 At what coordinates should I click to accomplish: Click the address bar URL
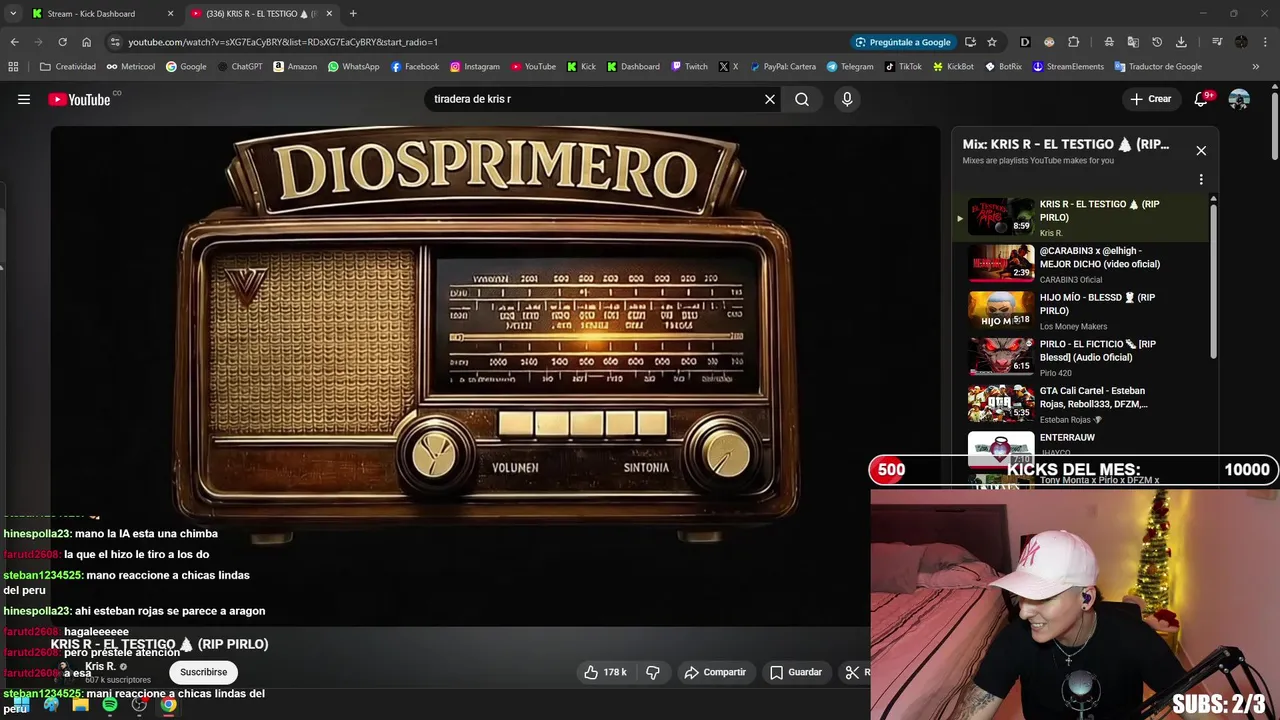[283, 42]
